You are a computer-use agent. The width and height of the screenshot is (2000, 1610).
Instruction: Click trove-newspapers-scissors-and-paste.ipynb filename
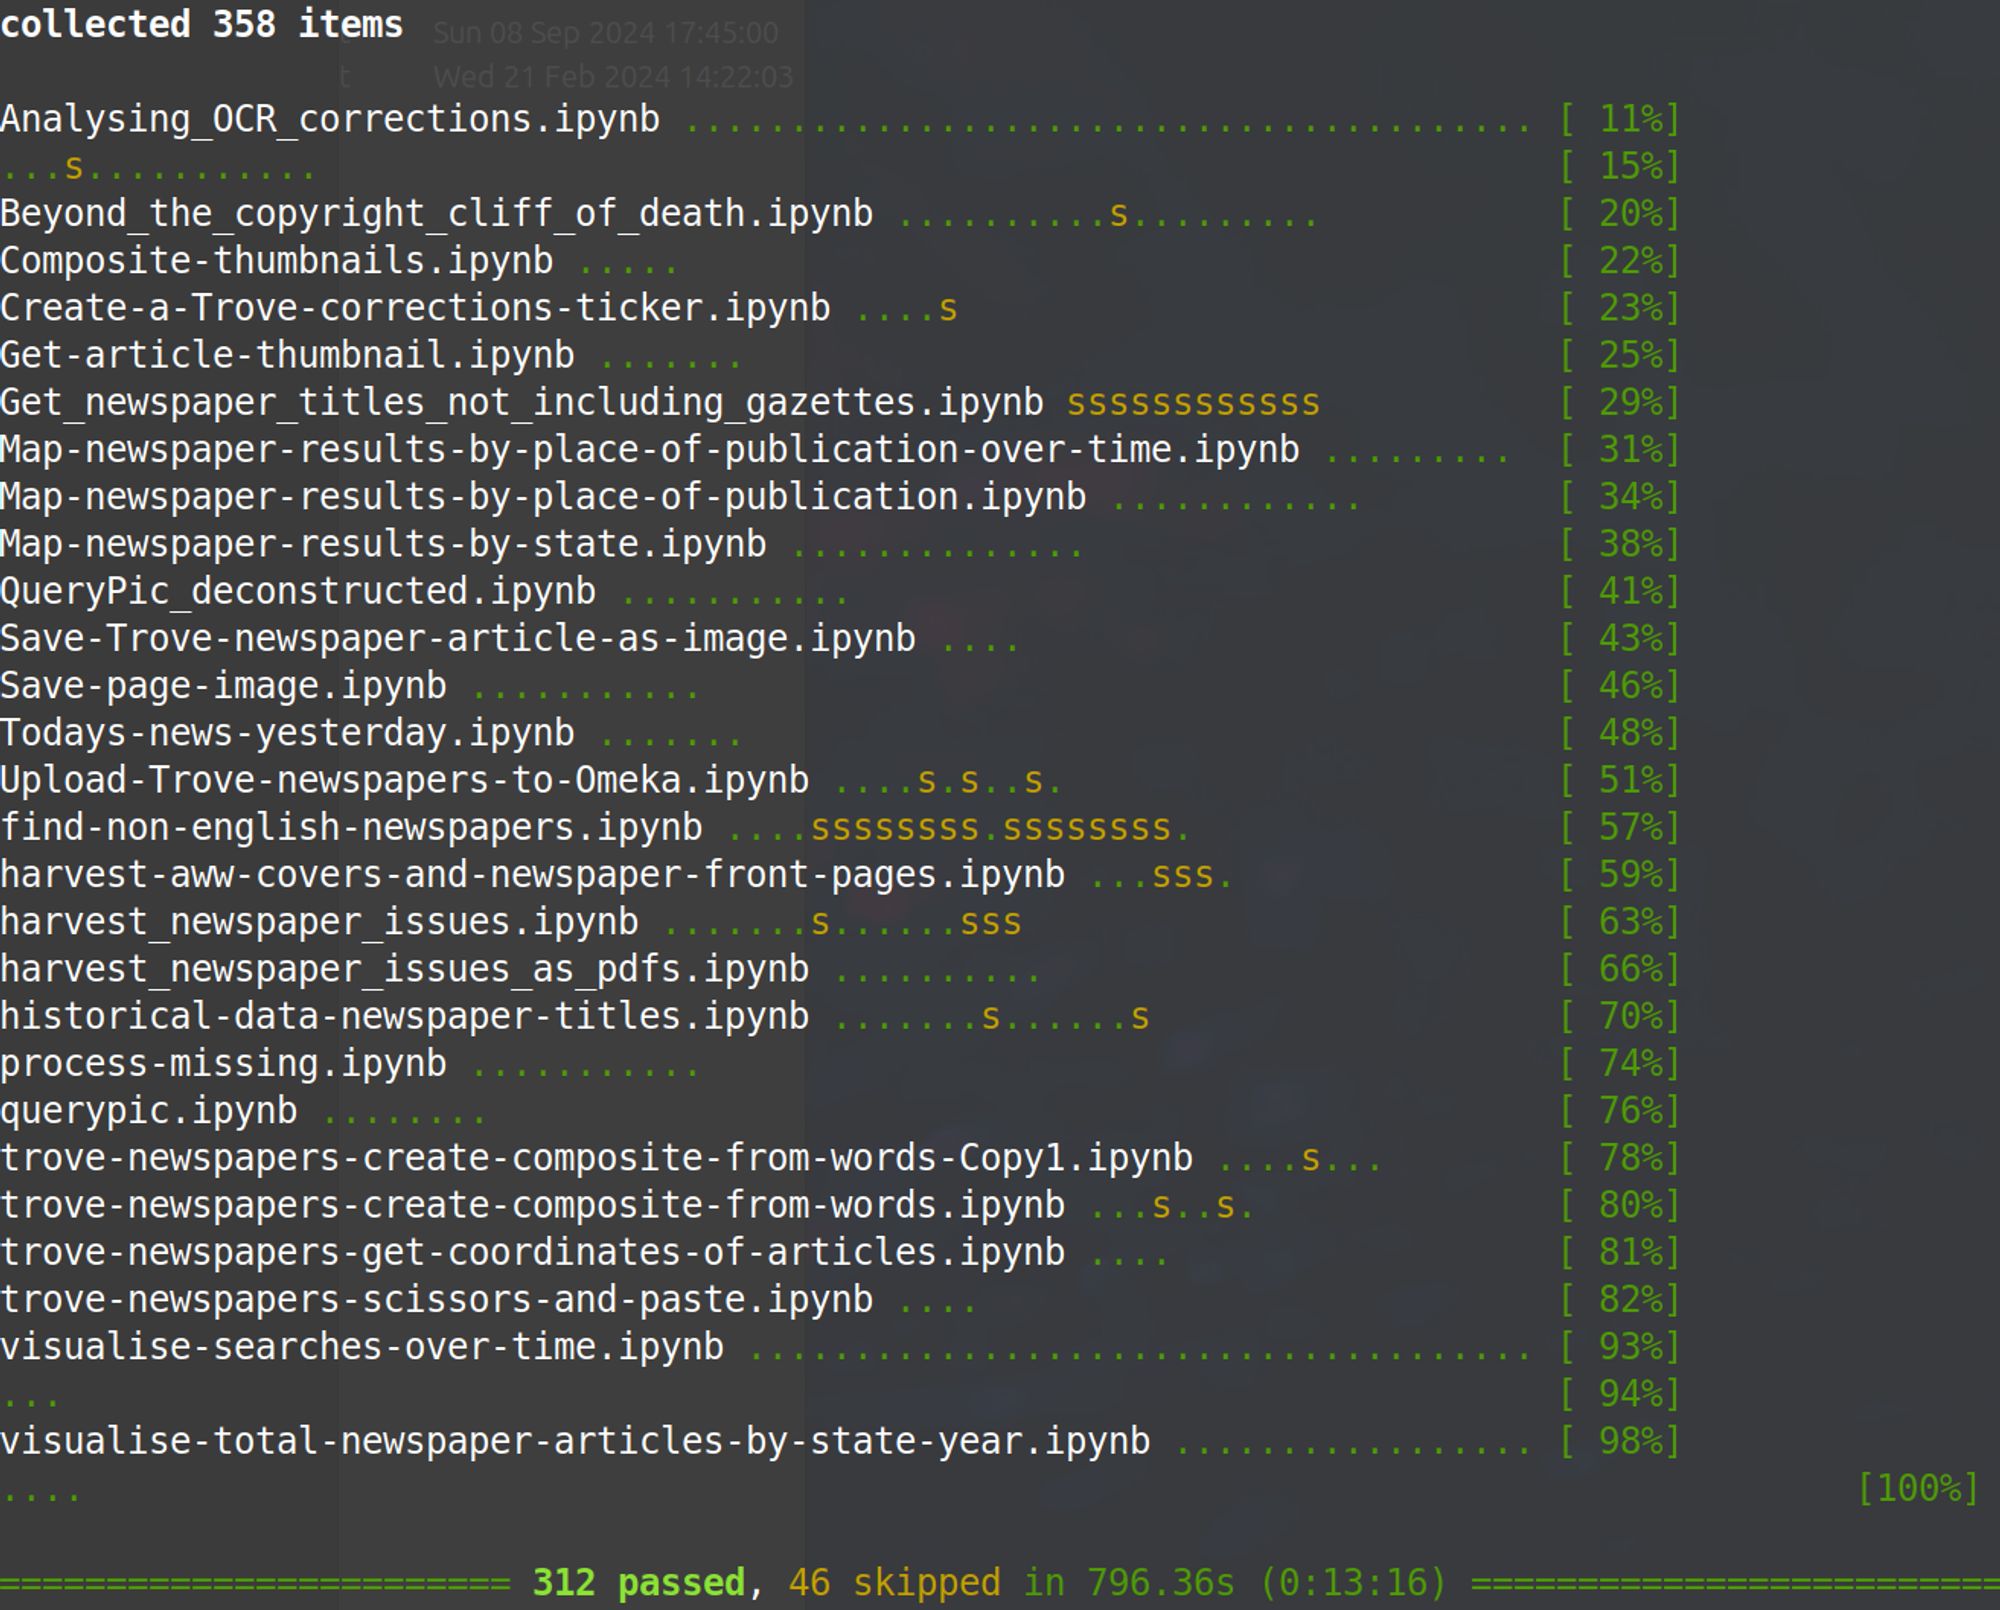437,1300
